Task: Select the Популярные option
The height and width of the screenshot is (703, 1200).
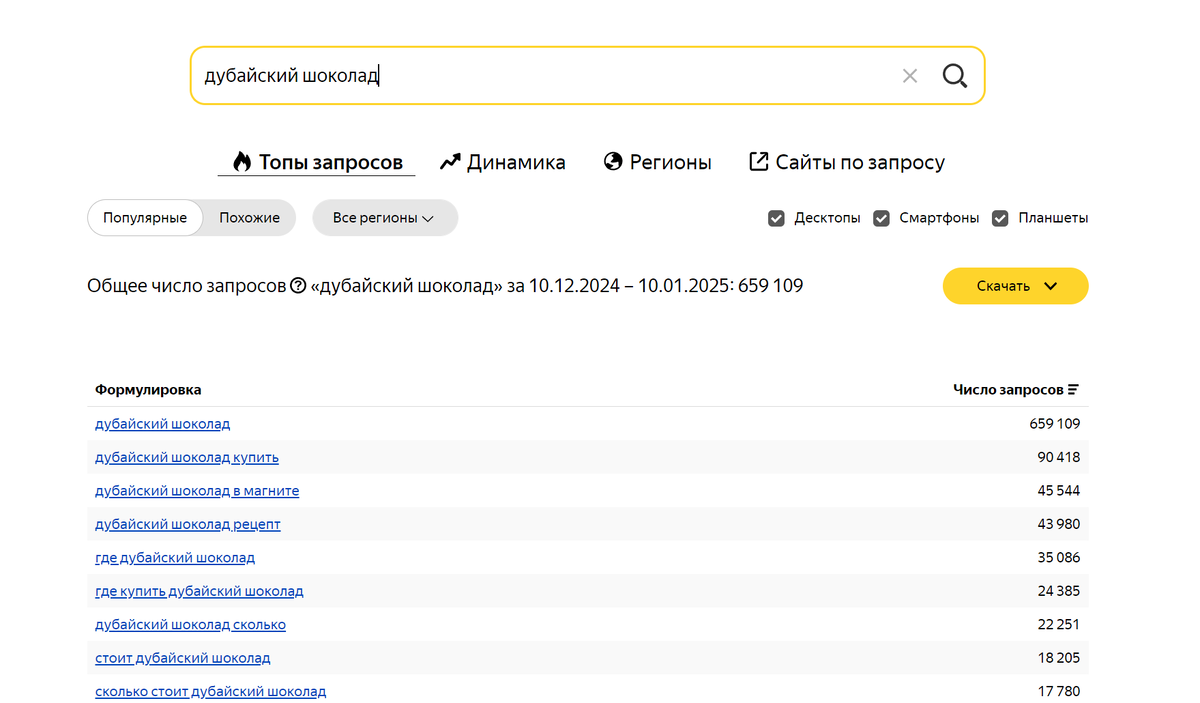Action: 145,218
